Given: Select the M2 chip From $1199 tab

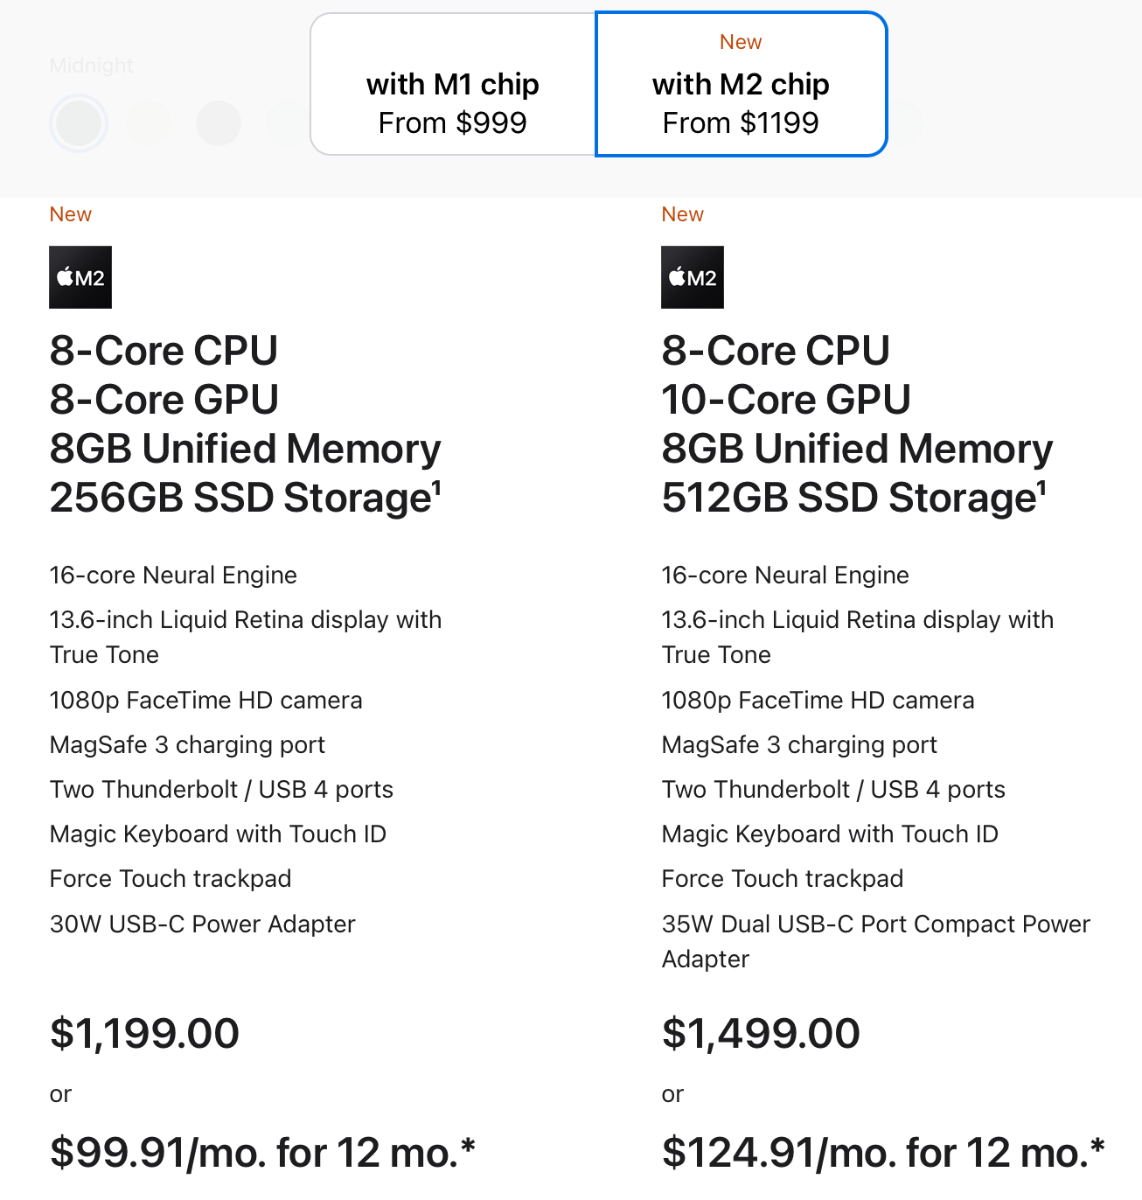Looking at the screenshot, I should click(741, 84).
